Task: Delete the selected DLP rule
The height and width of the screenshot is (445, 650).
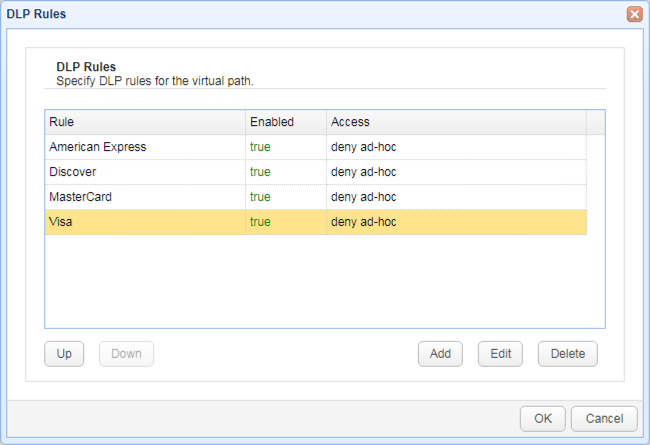Action: tap(567, 354)
